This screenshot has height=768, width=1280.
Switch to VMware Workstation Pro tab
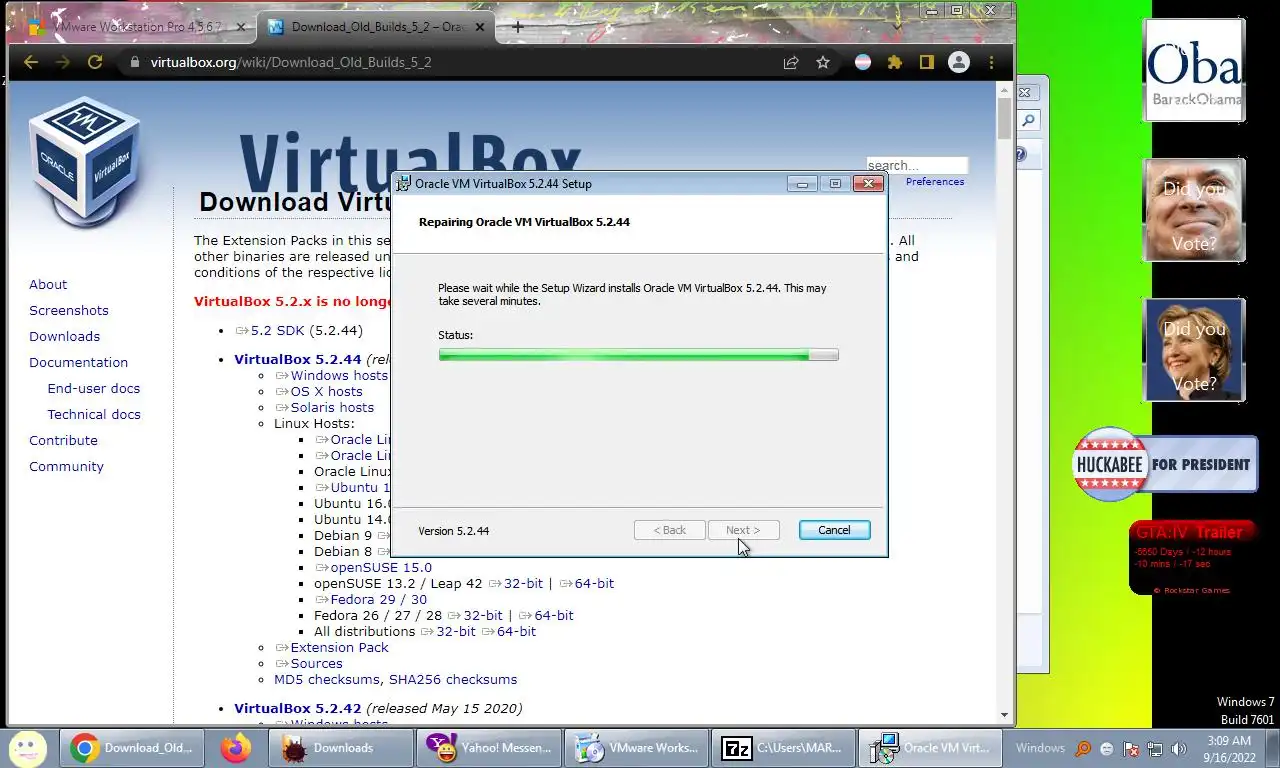pos(135,27)
